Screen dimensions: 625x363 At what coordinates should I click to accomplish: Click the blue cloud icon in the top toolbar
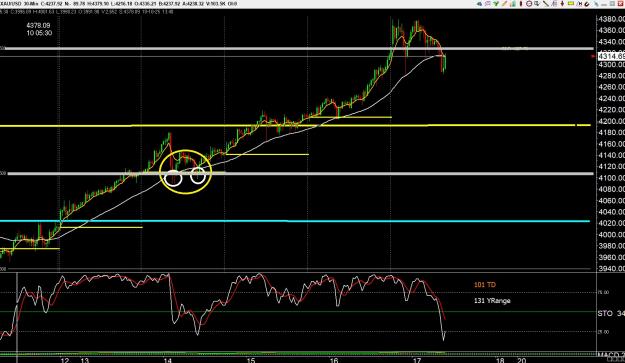tap(480, 4)
